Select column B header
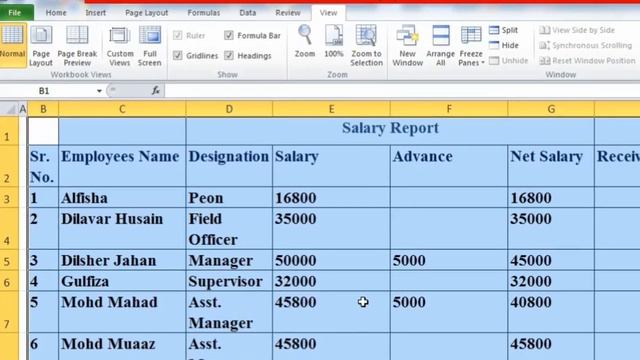 coord(43,109)
